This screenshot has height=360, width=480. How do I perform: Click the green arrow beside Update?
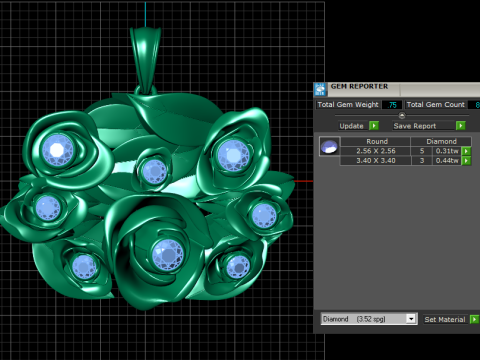374,126
